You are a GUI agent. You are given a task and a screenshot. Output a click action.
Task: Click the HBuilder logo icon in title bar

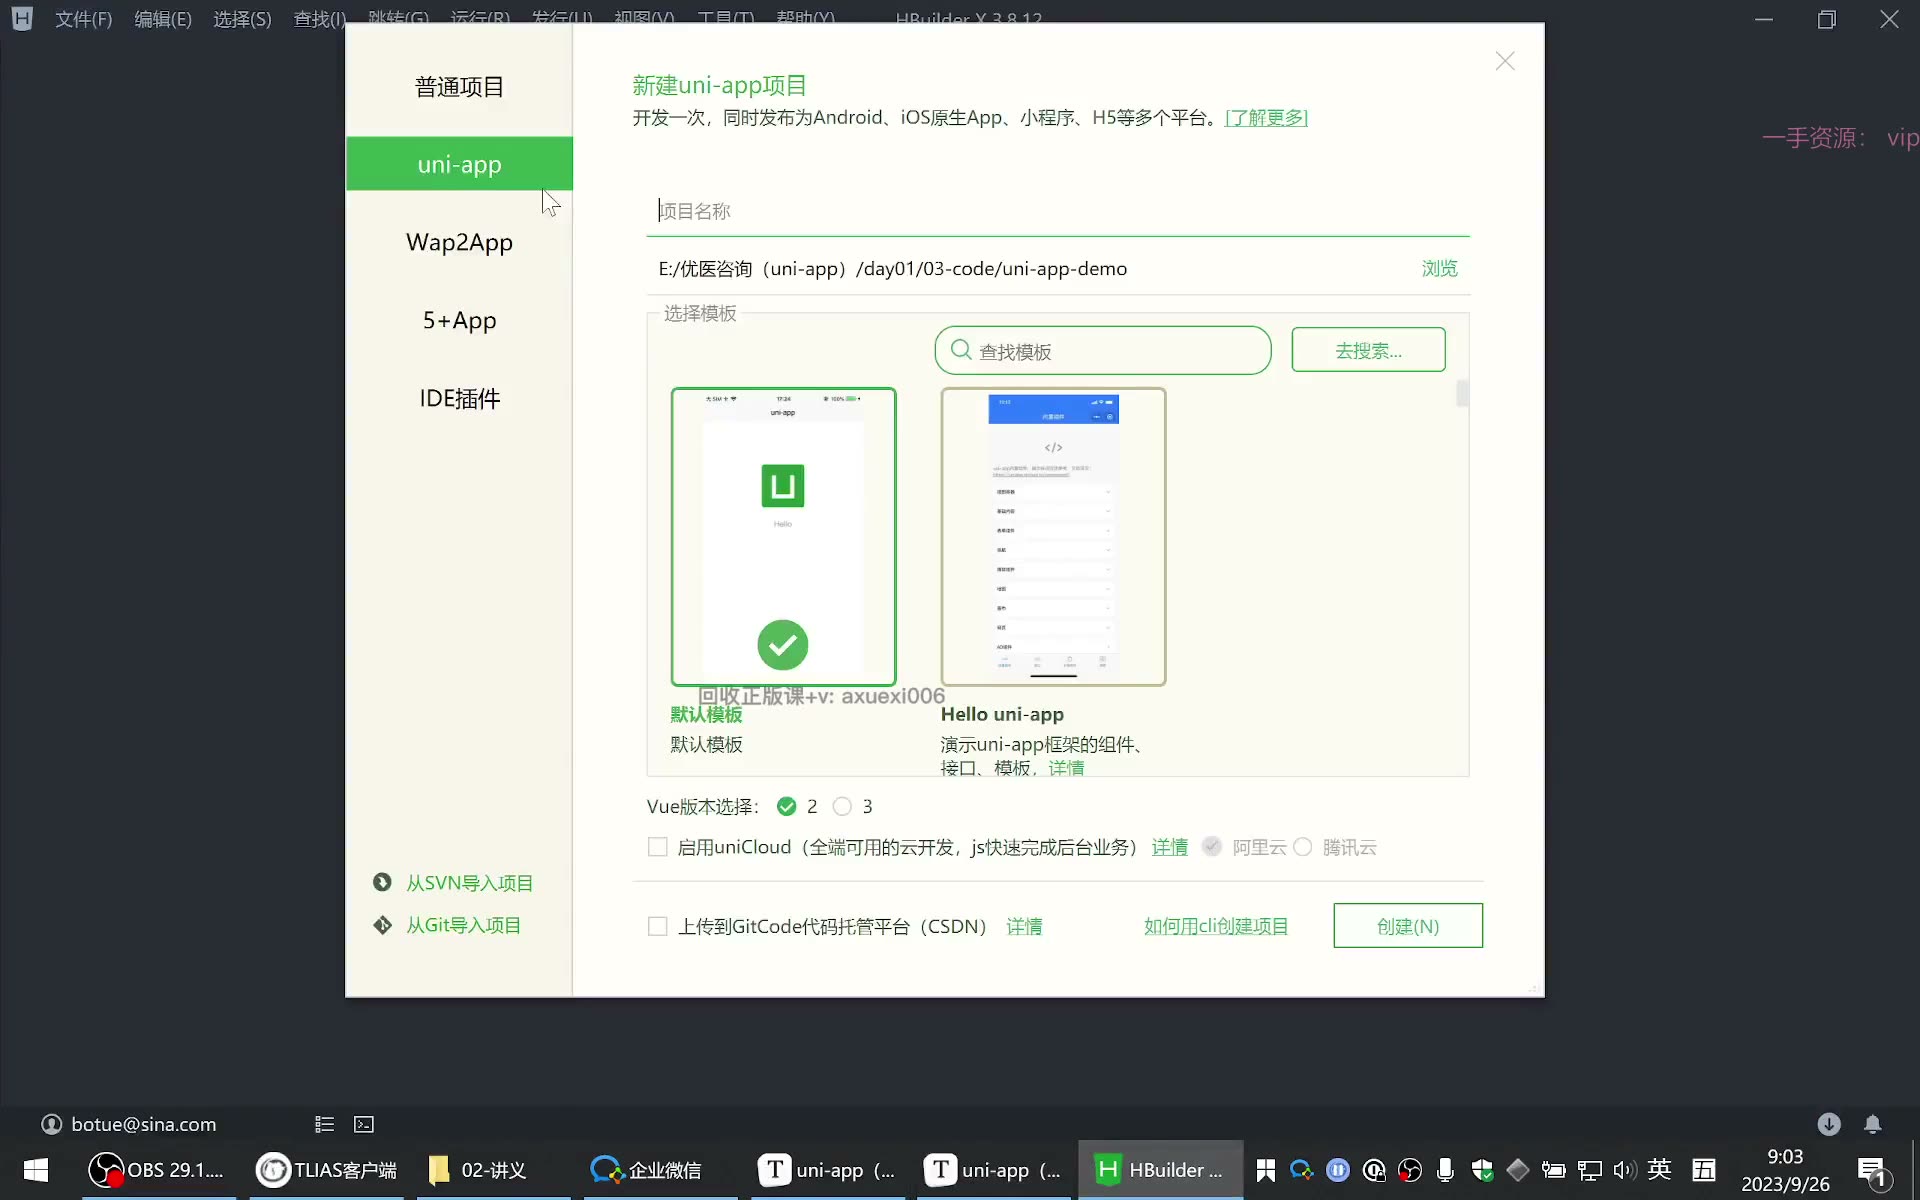[22, 18]
